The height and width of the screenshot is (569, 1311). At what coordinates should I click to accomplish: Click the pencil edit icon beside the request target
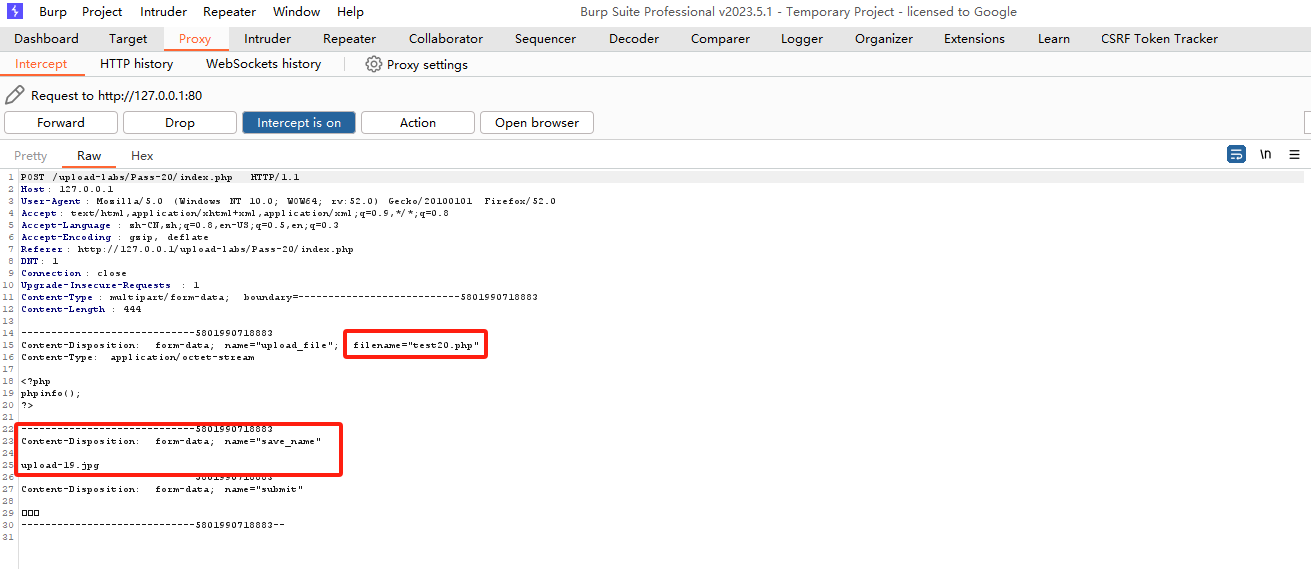(14, 95)
